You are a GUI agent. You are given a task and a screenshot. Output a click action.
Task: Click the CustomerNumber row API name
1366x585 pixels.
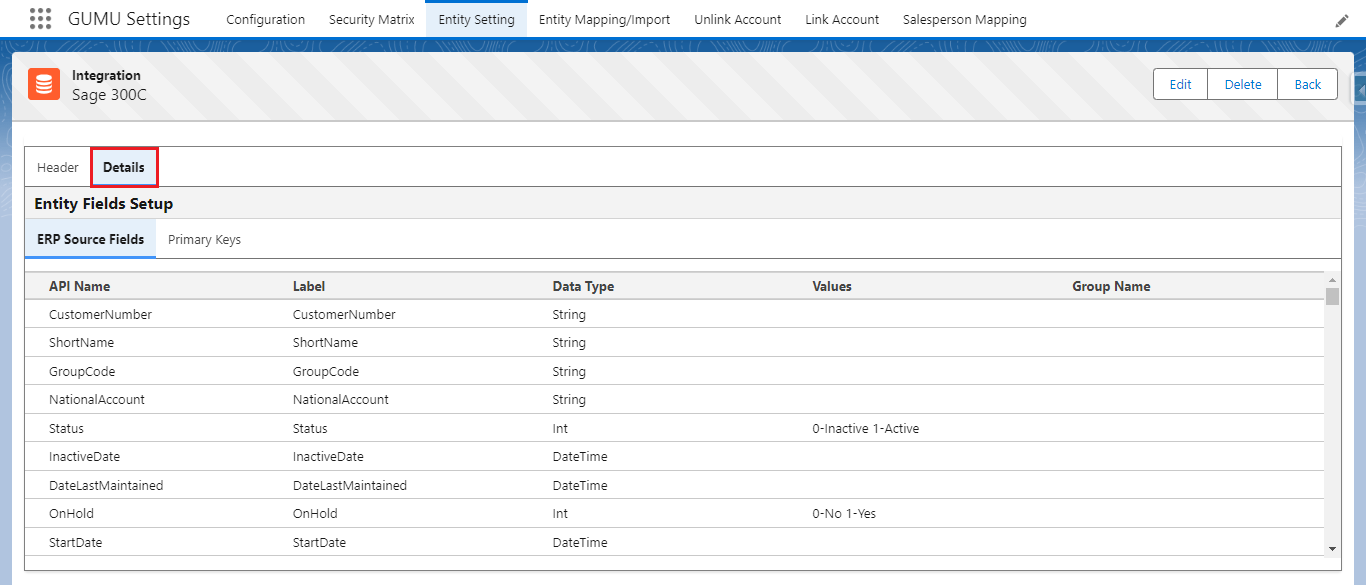click(x=100, y=314)
